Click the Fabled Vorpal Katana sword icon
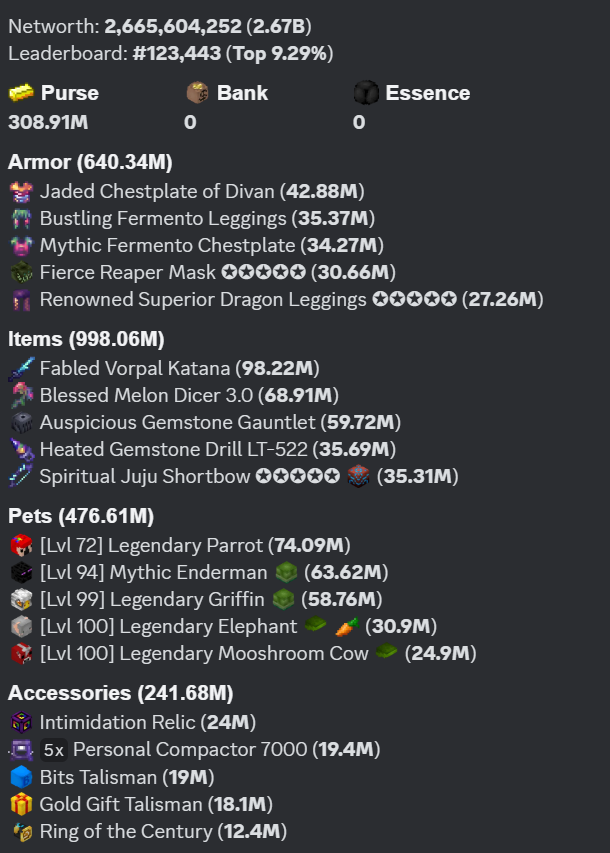Screen dimensions: 610x853 [22, 368]
